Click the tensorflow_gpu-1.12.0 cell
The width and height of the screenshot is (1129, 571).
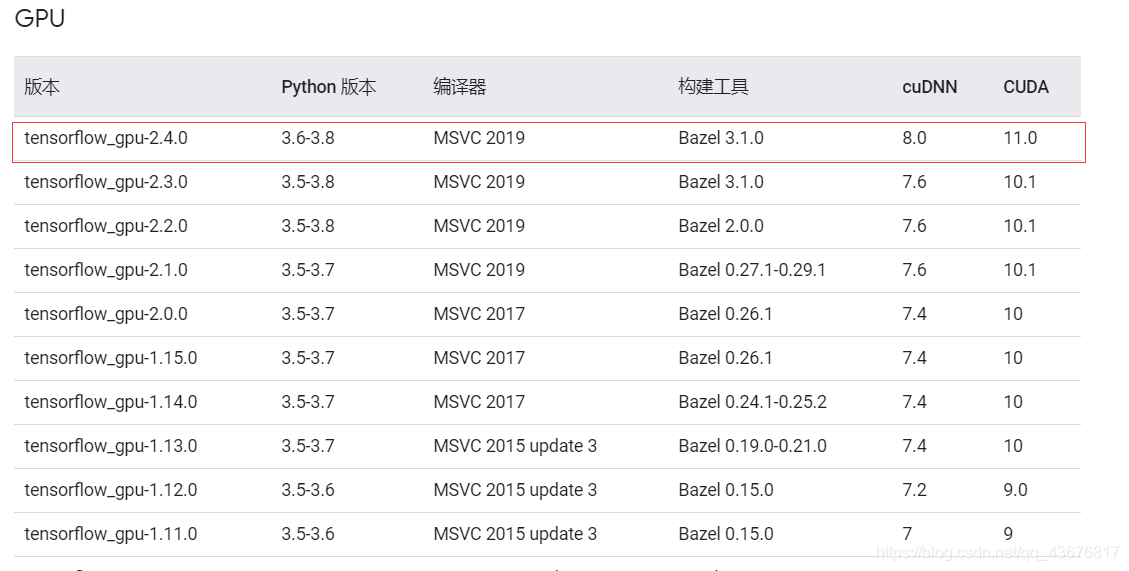point(110,490)
